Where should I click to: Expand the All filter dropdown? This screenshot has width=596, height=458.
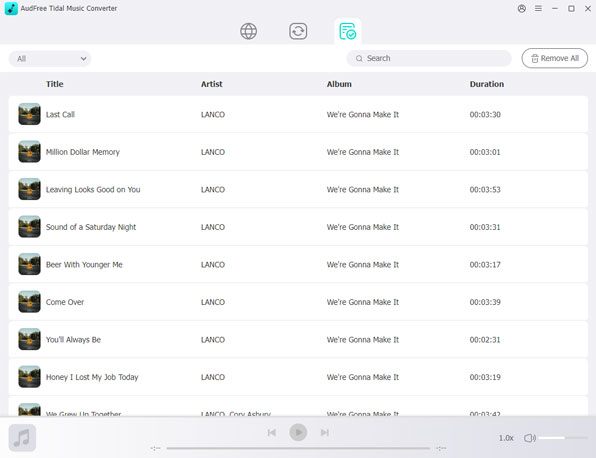point(50,59)
